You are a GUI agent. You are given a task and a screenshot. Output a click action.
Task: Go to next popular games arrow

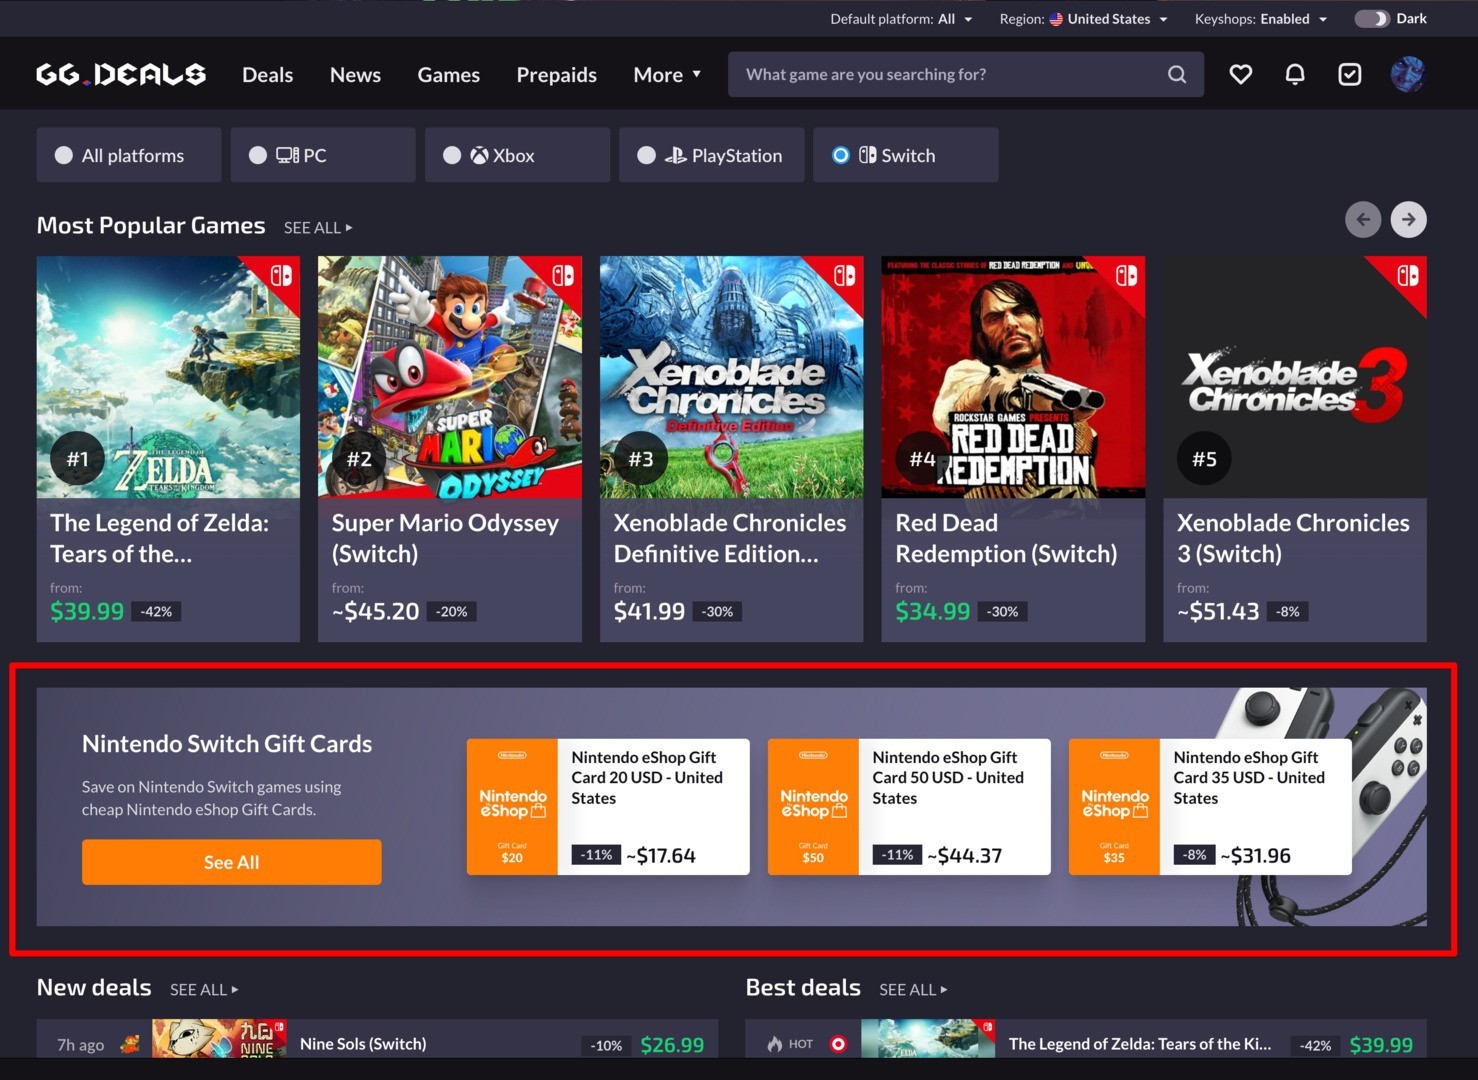click(1408, 219)
